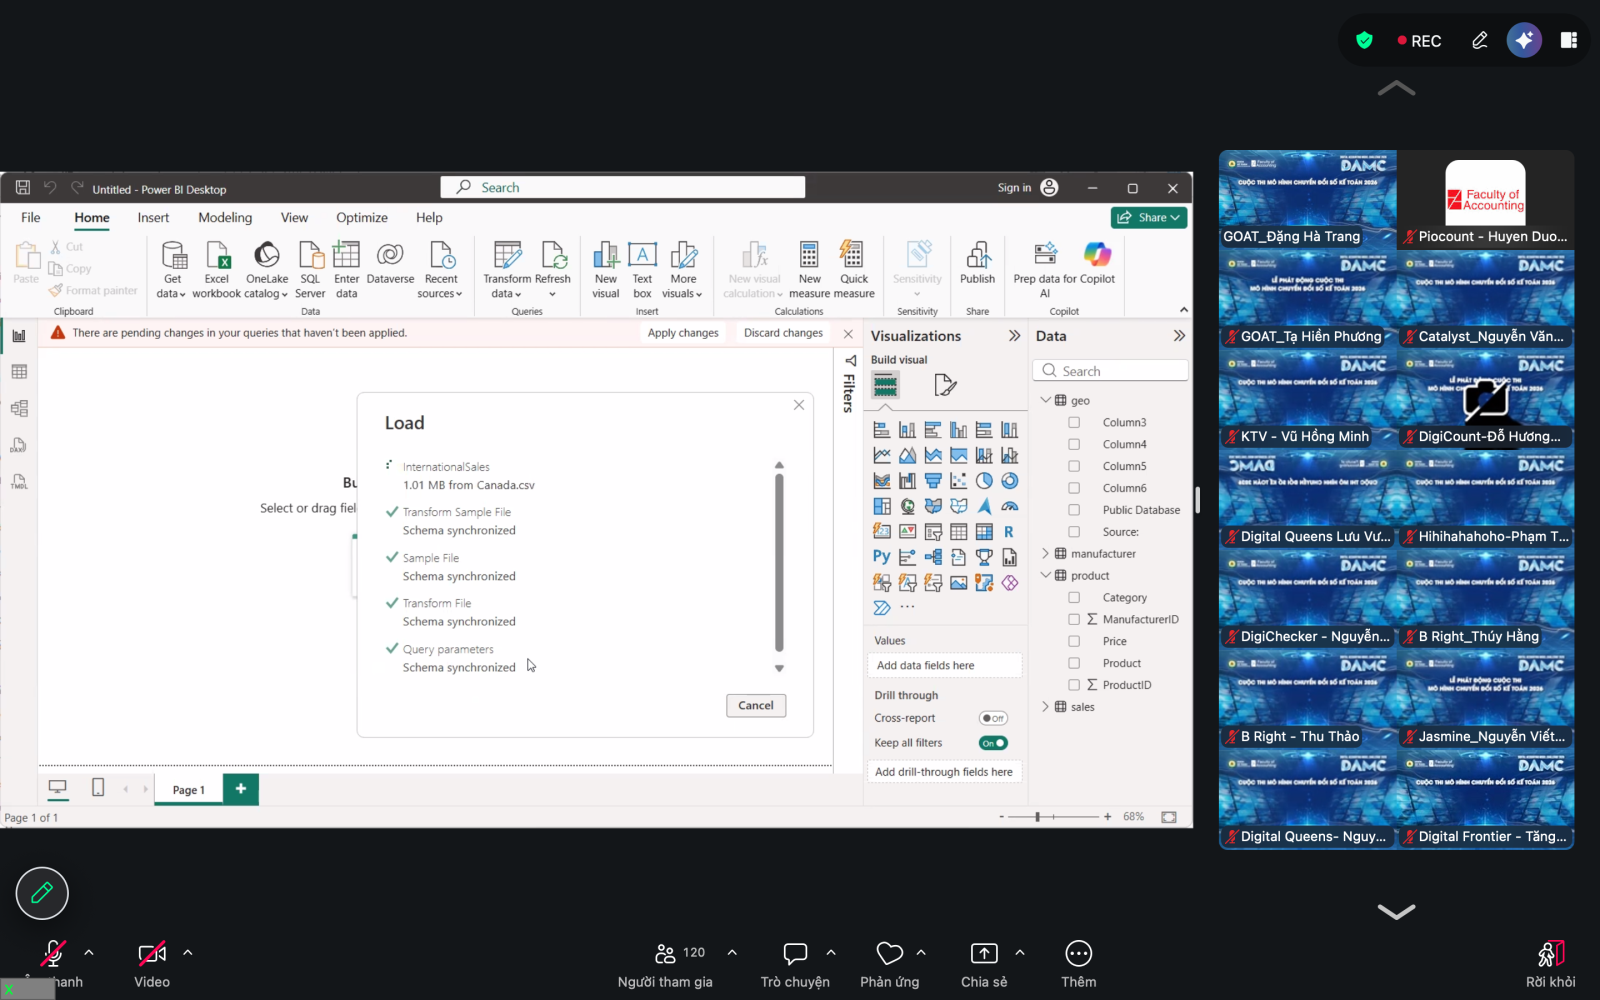This screenshot has height=1000, width=1600.
Task: Select the Stacked bar chart visual
Action: pyautogui.click(x=882, y=430)
